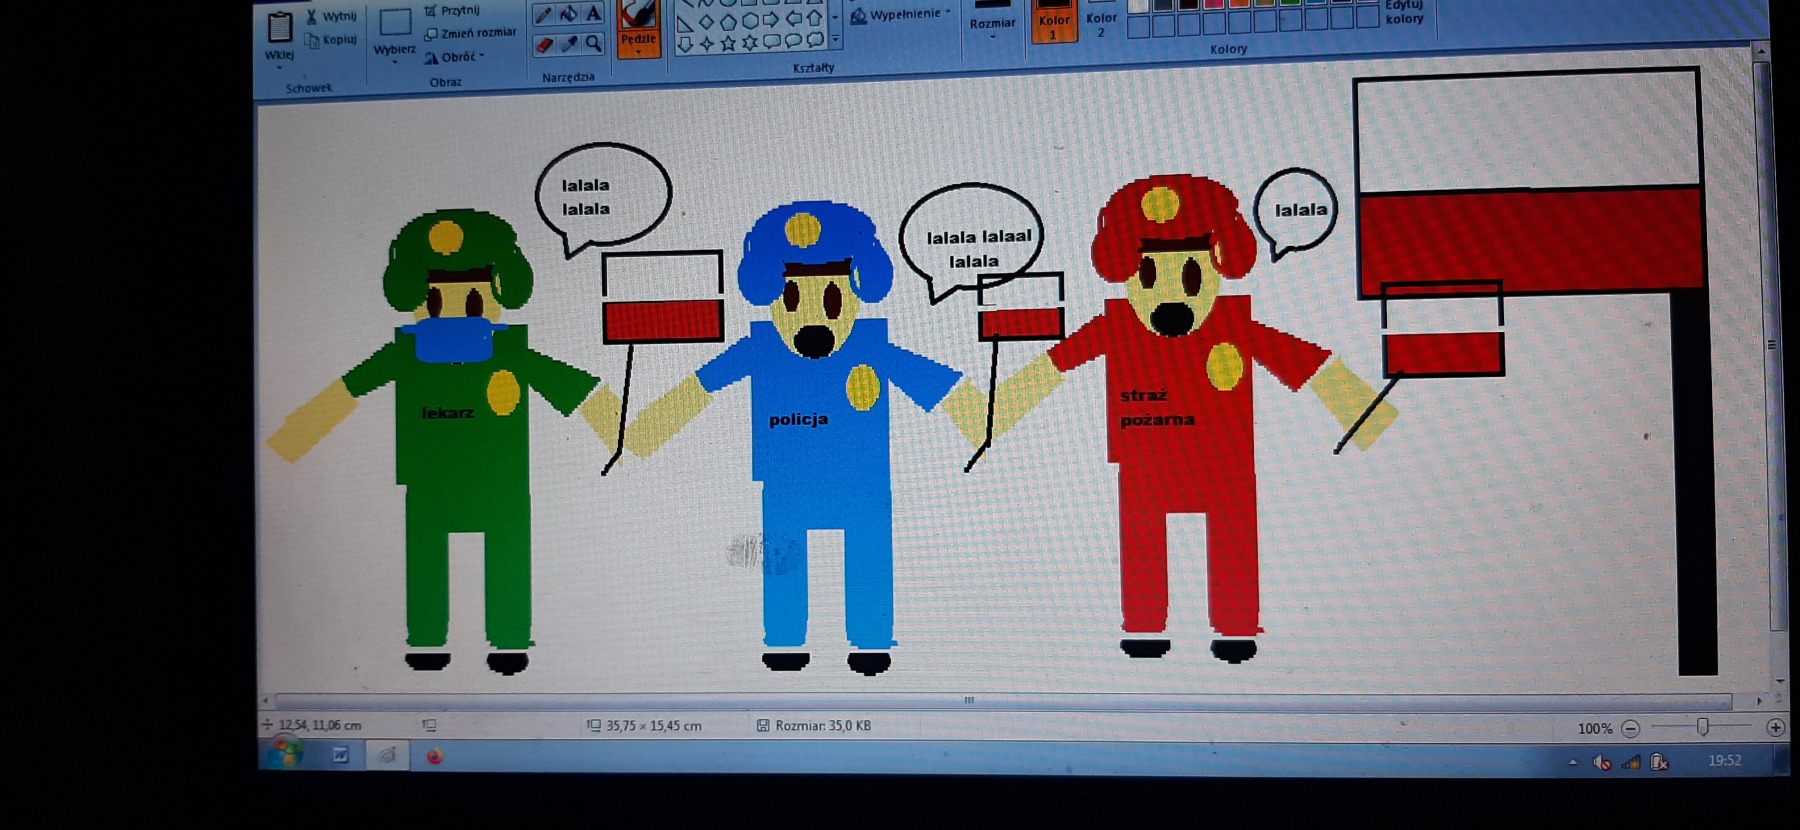Click the zoom out minus button

point(1630,728)
